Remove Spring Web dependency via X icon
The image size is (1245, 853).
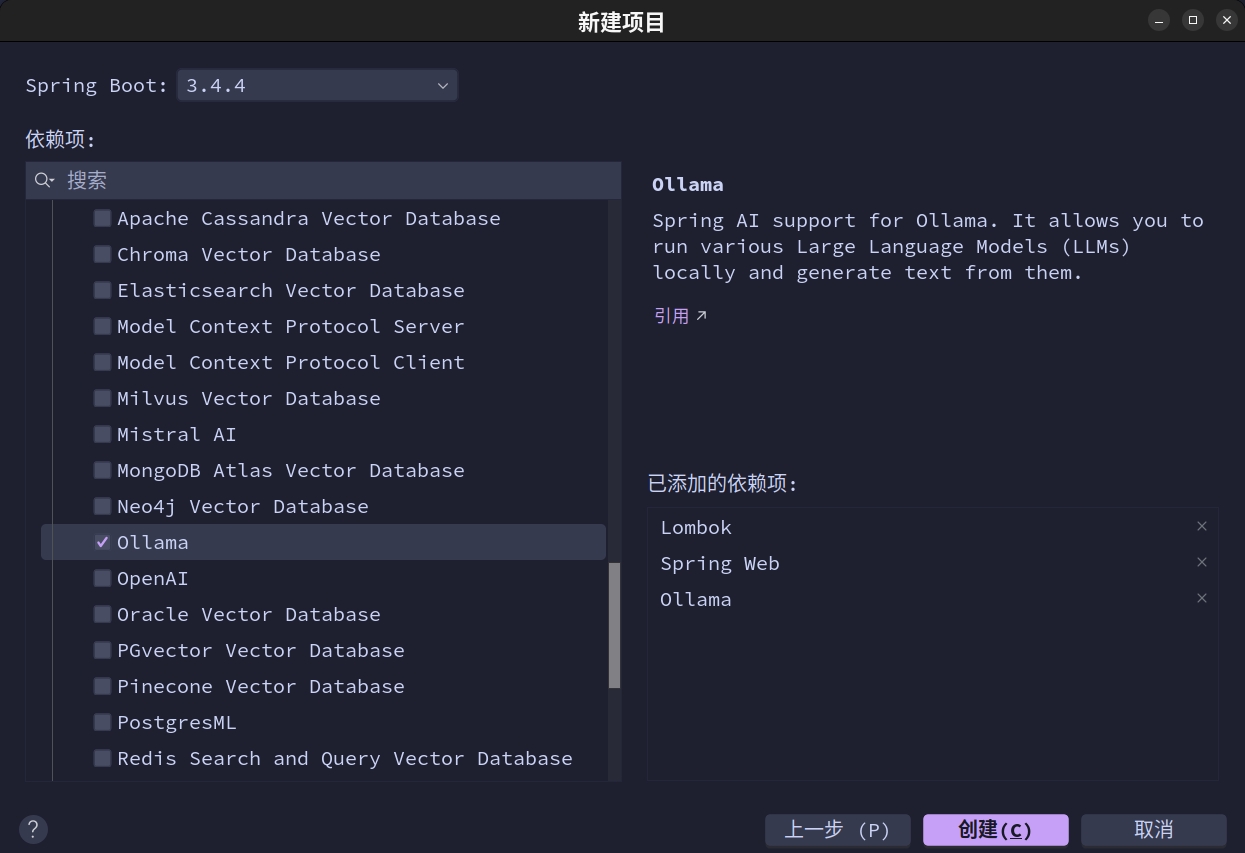[1201, 563]
